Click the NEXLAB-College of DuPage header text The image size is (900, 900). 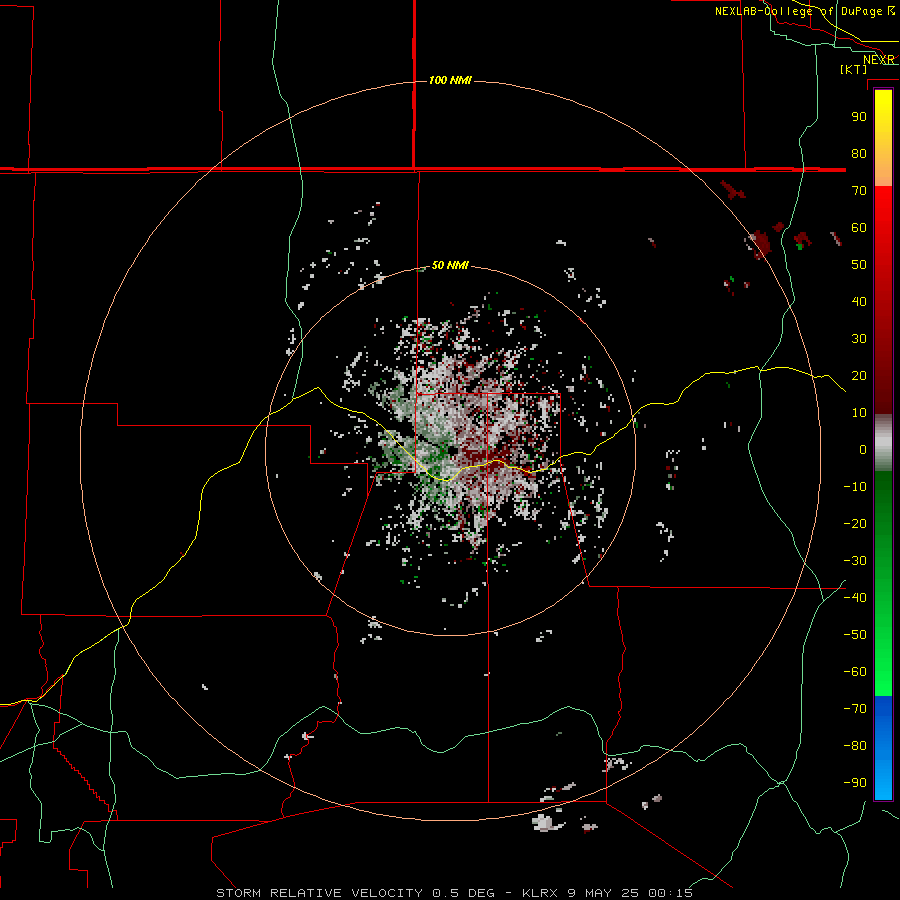tap(804, 11)
